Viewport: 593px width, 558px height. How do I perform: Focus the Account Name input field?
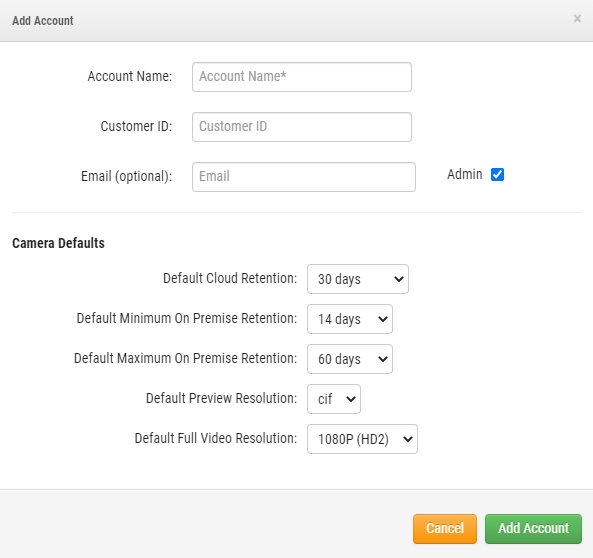[302, 77]
